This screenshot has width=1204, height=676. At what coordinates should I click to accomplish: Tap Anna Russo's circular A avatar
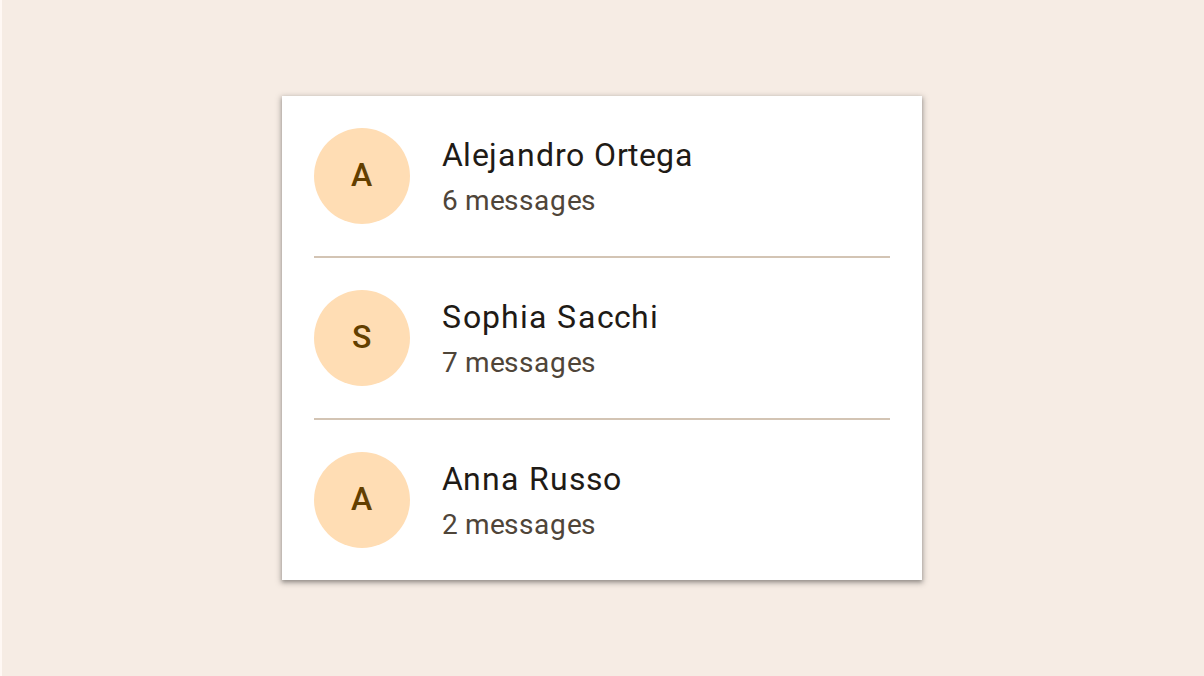pyautogui.click(x=362, y=500)
